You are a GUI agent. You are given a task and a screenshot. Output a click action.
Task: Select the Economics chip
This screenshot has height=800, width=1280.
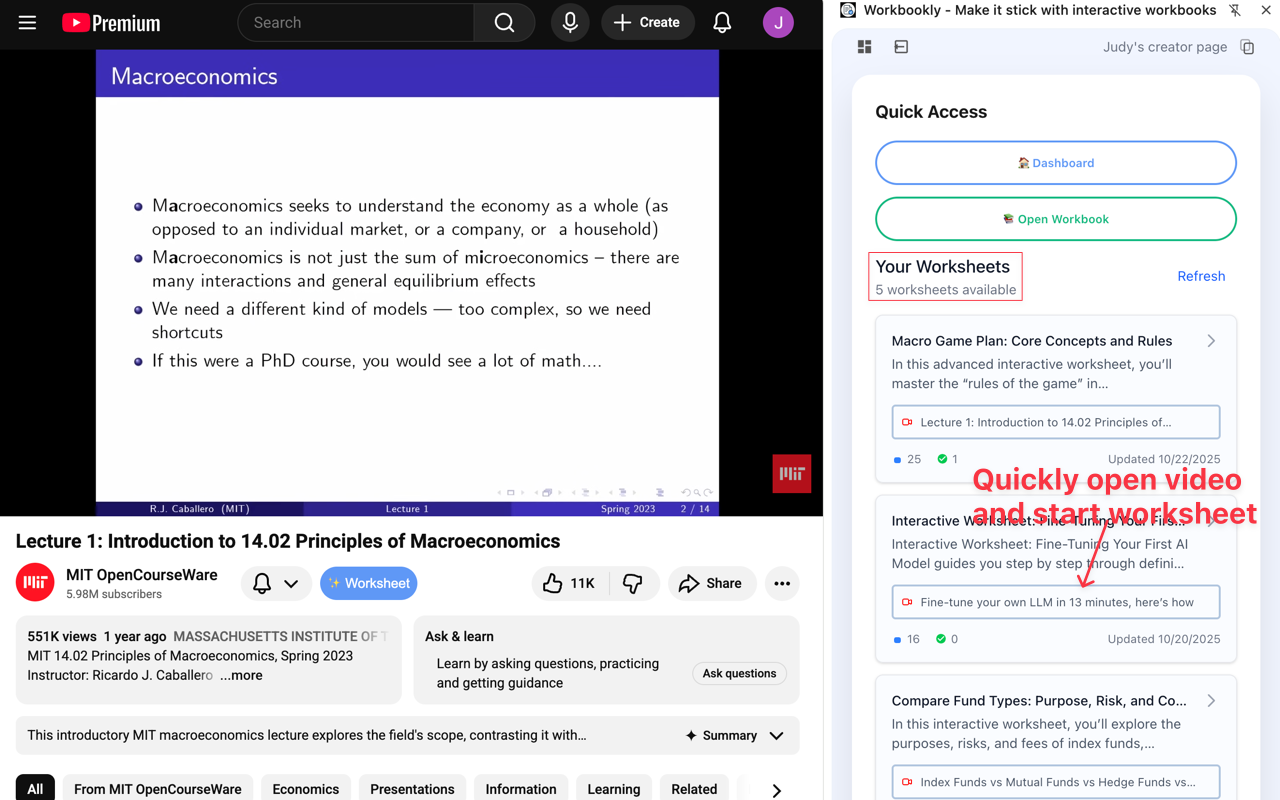[x=306, y=789]
